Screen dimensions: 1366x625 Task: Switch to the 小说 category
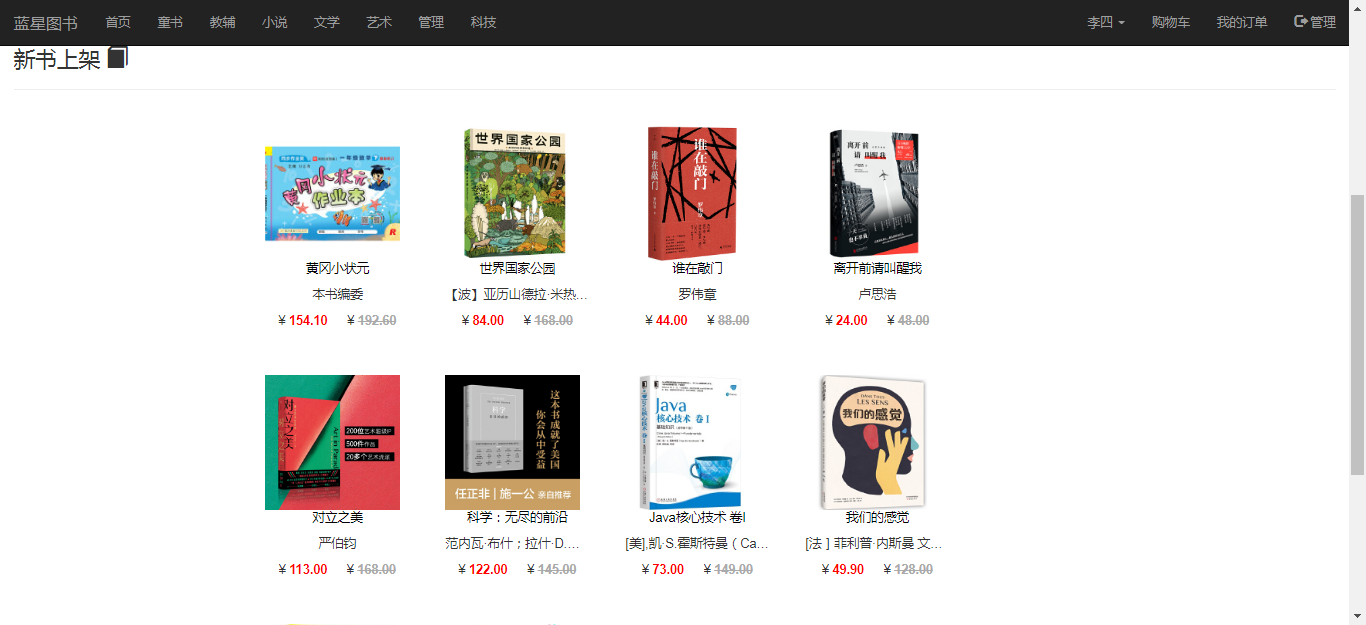275,22
